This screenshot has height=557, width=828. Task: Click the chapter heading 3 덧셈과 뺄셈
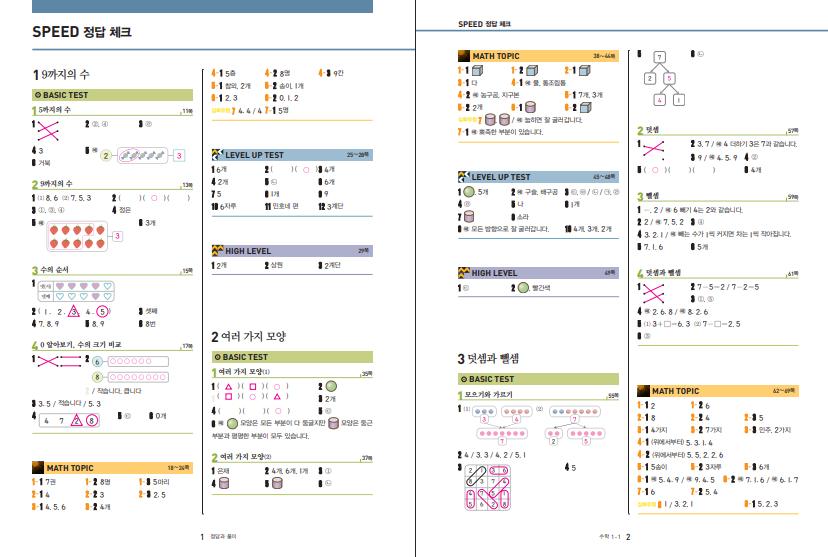pos(500,358)
